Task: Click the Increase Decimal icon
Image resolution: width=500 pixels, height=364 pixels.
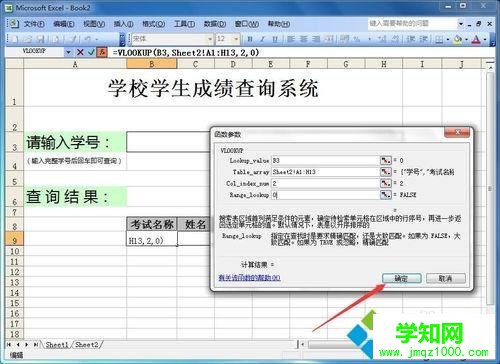Action: (x=382, y=39)
